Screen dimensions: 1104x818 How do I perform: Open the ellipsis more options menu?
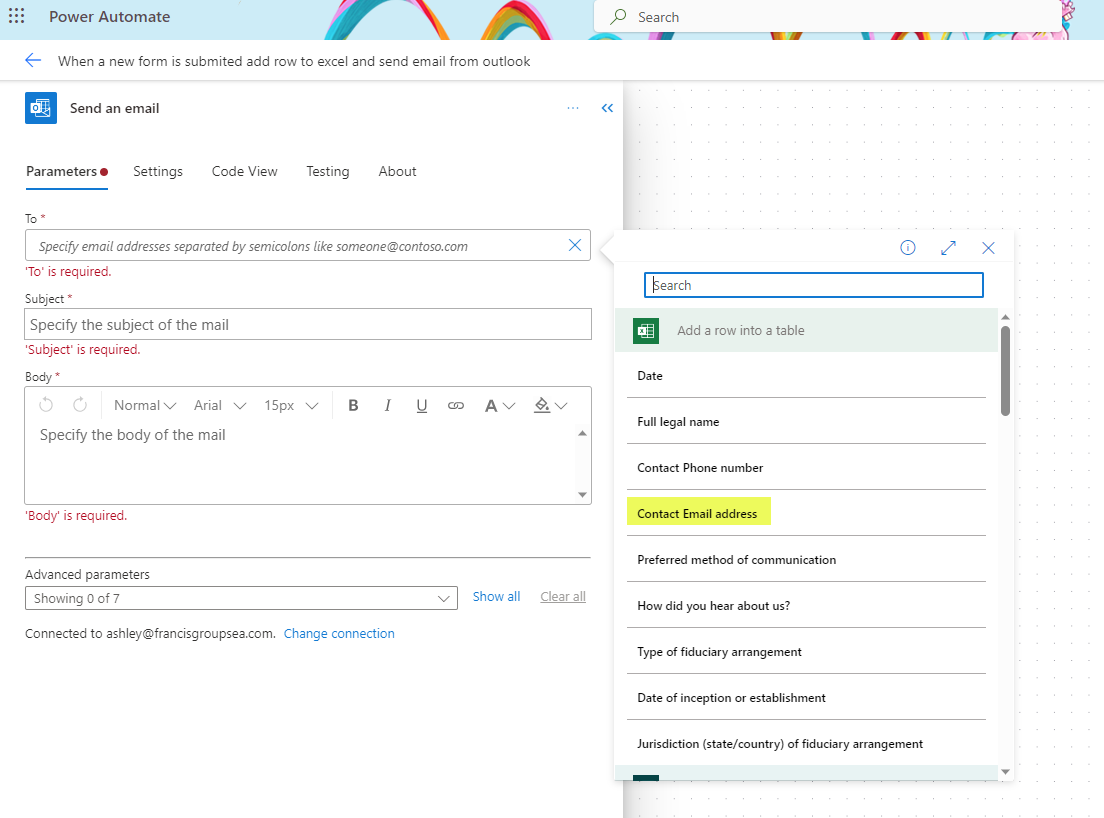(x=573, y=108)
